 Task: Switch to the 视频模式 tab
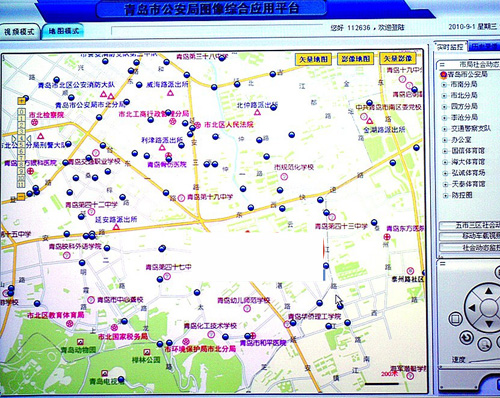19,32
